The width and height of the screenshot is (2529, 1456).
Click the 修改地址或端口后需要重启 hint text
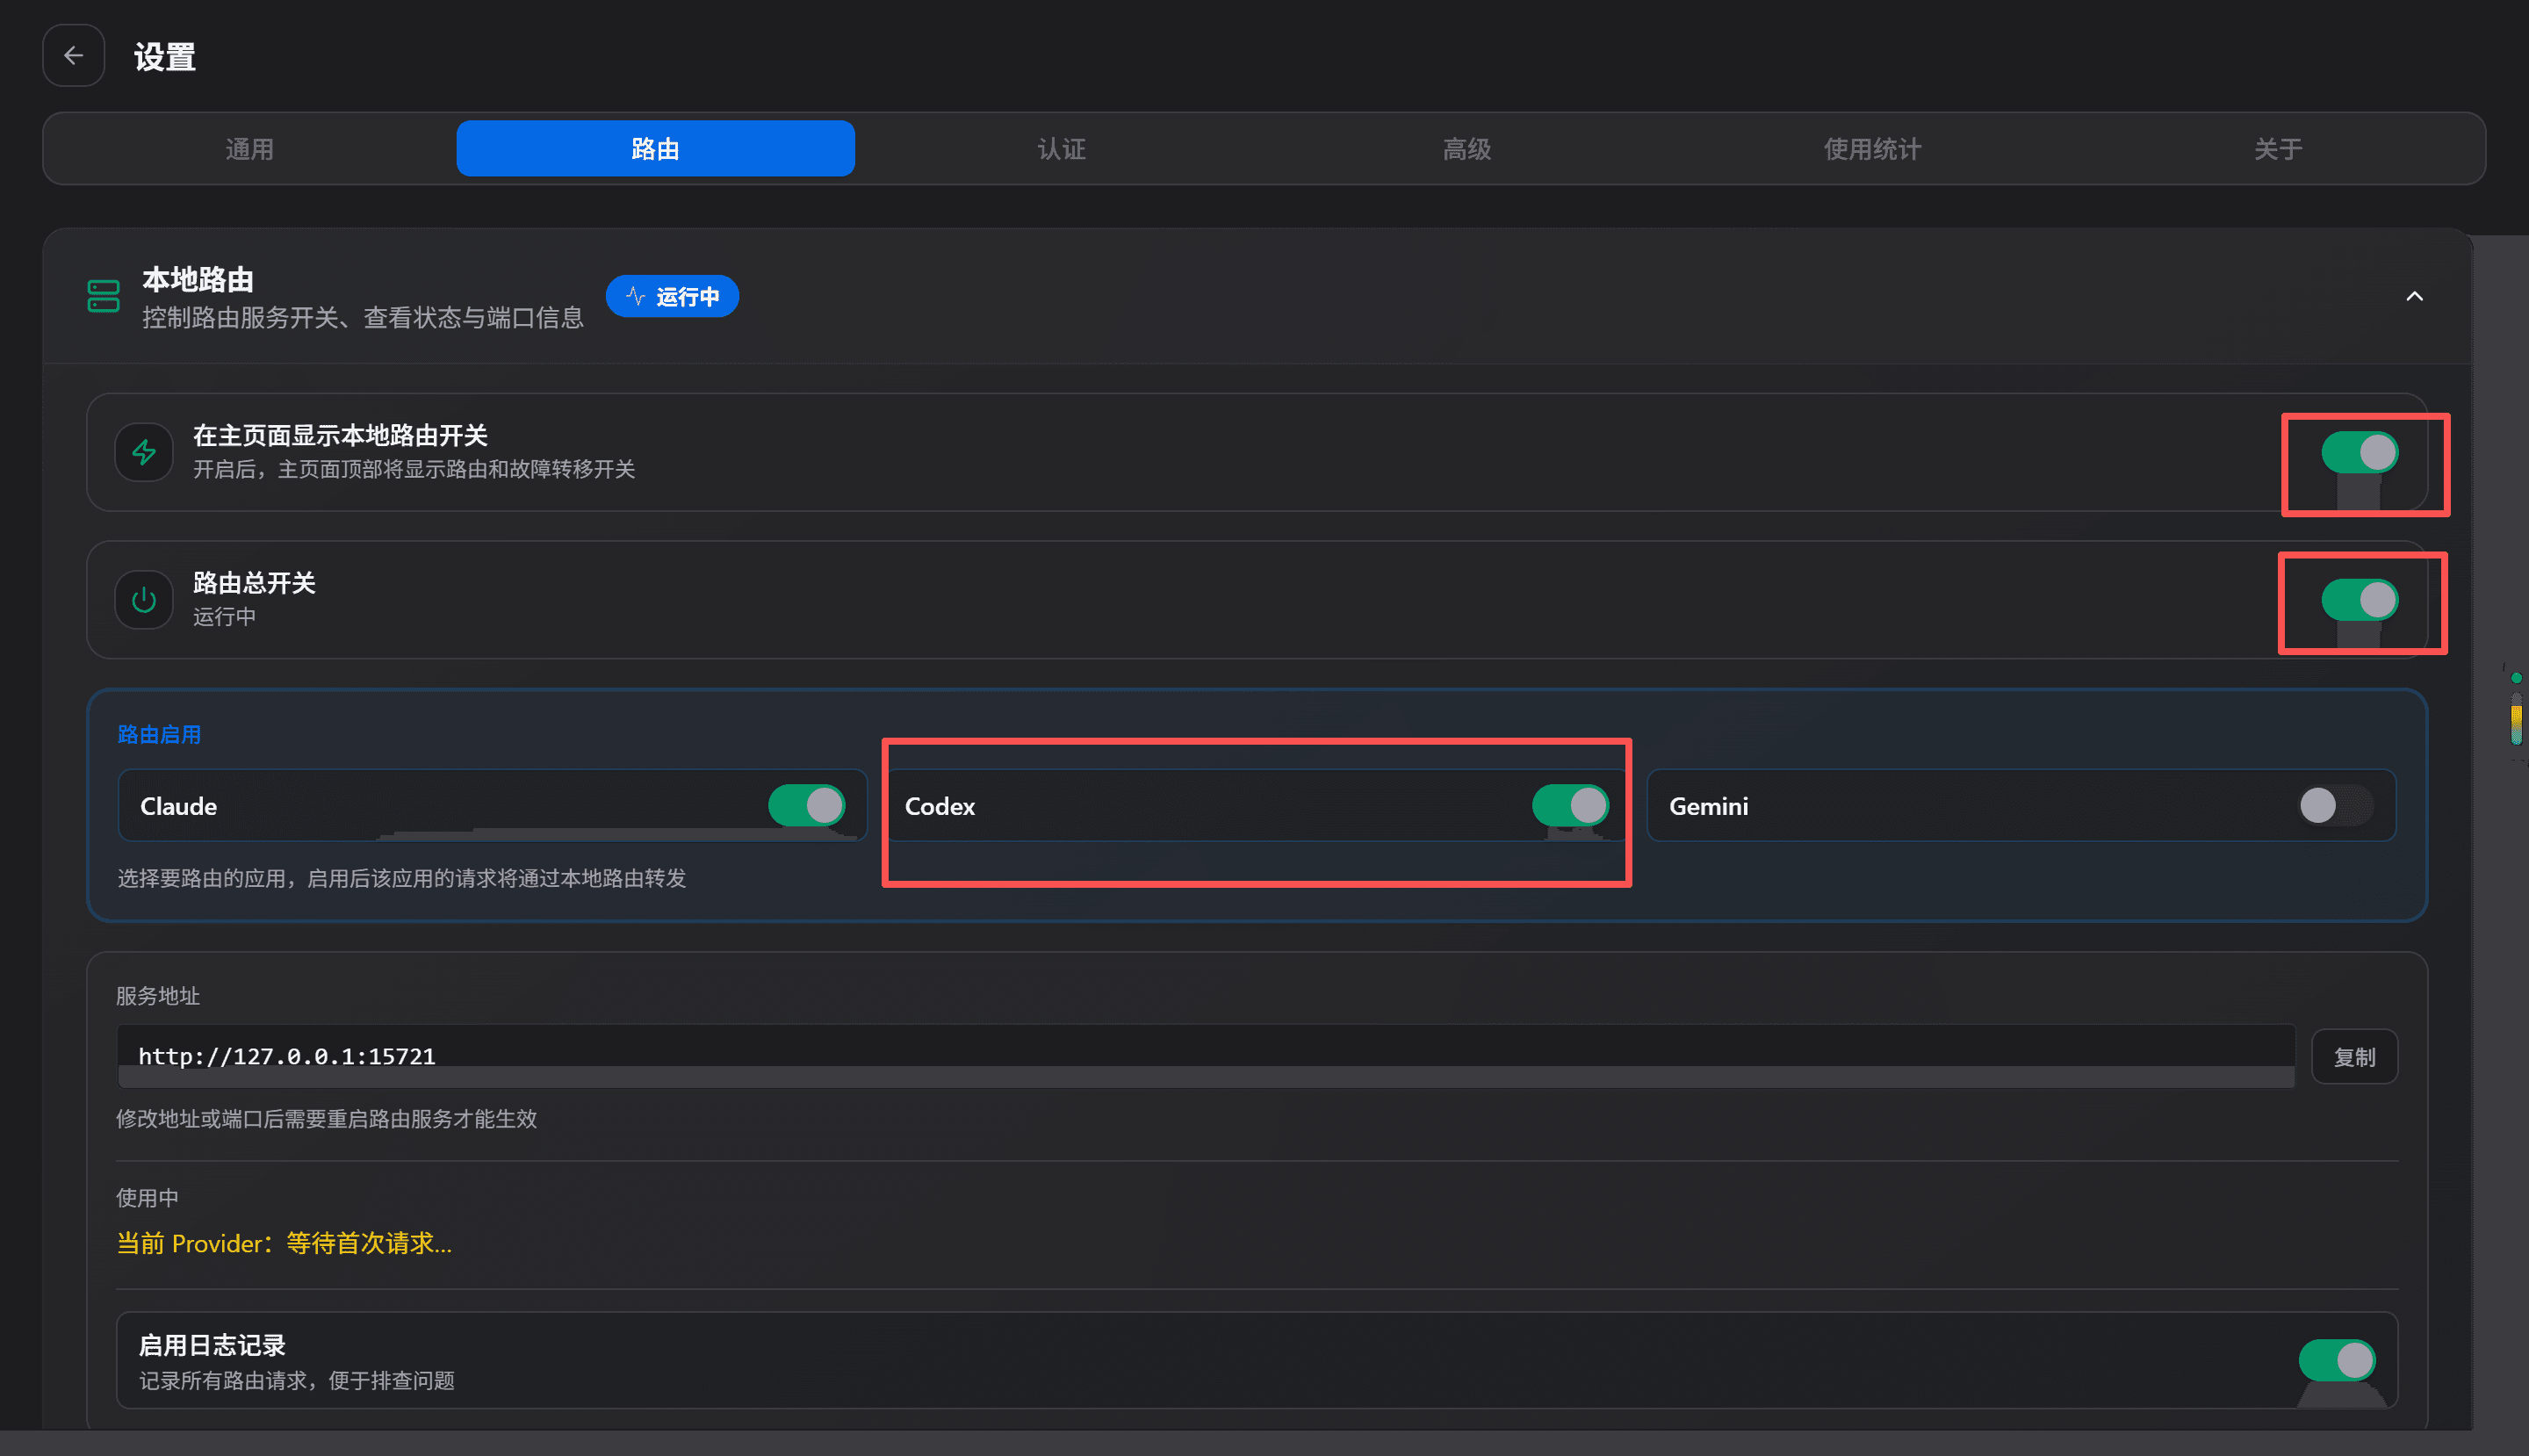tap(327, 1118)
